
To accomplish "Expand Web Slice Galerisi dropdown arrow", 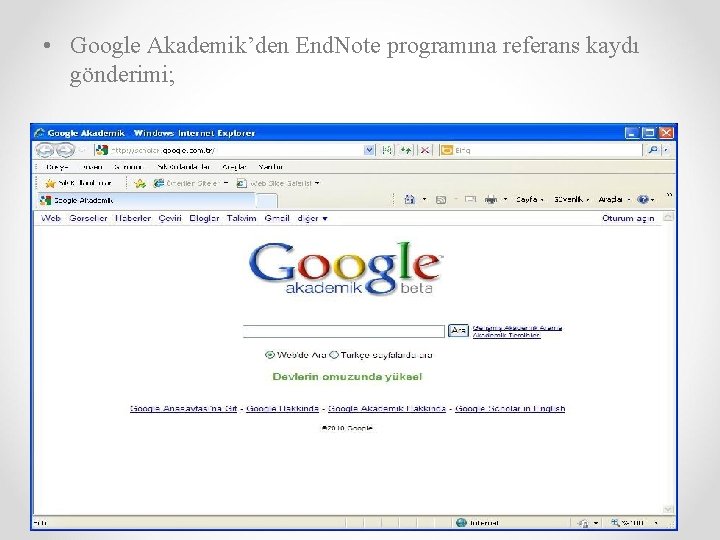I will [x=317, y=183].
